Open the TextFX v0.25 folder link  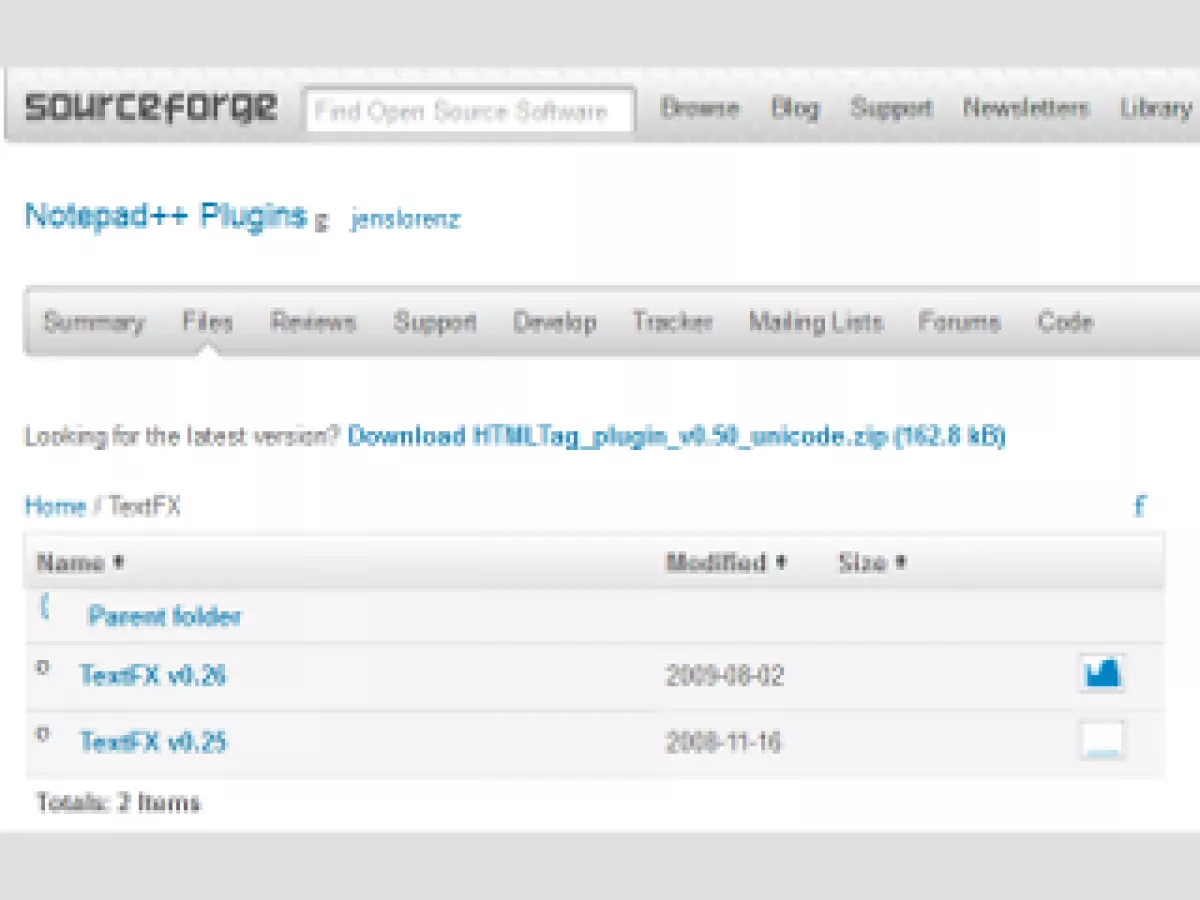point(153,742)
